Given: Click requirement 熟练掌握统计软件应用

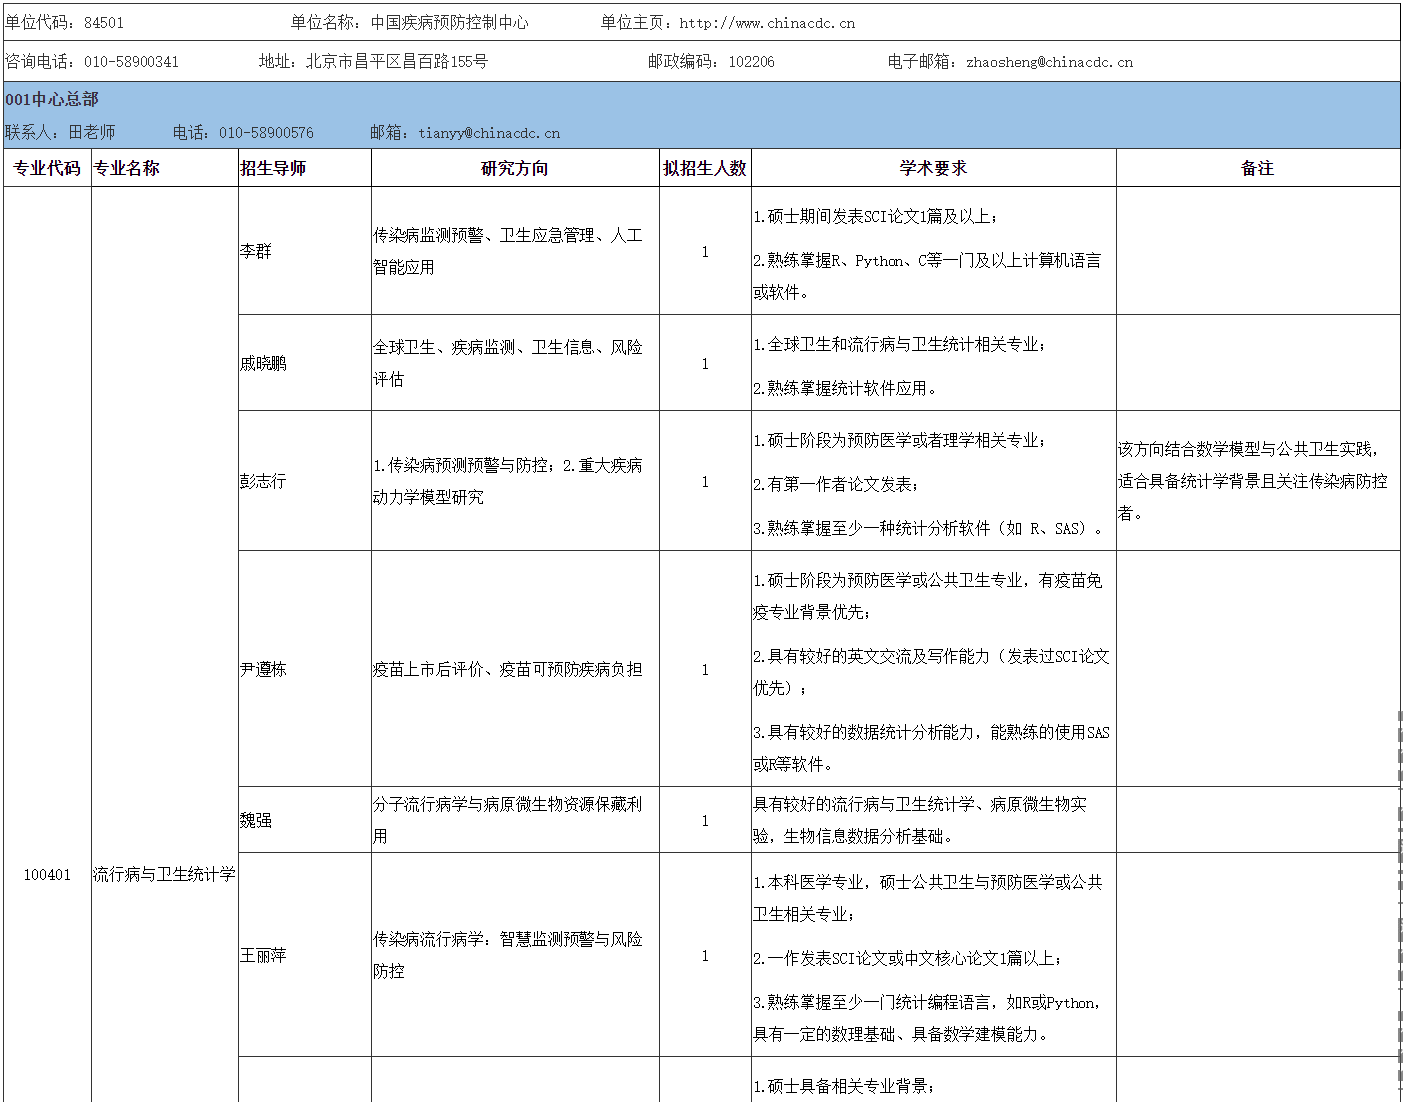Looking at the screenshot, I should coord(846,388).
